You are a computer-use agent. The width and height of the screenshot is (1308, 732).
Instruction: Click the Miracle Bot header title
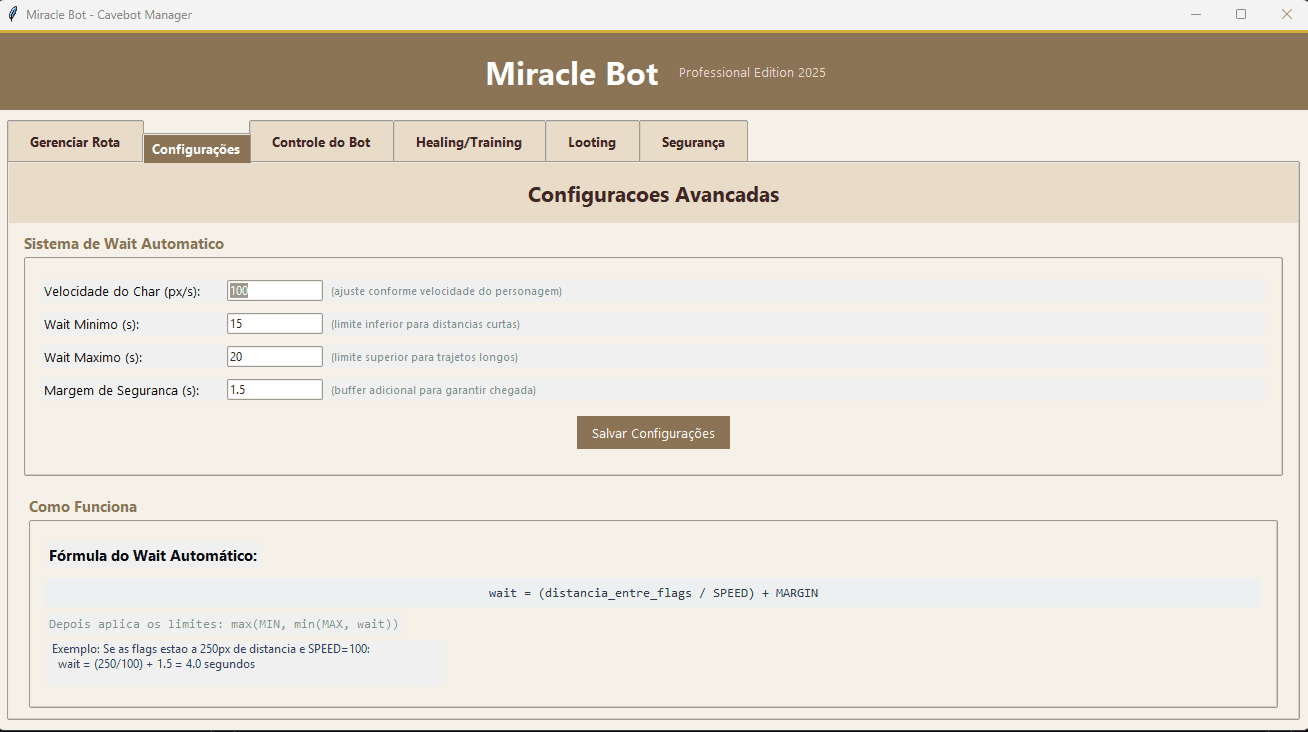pyautogui.click(x=572, y=72)
